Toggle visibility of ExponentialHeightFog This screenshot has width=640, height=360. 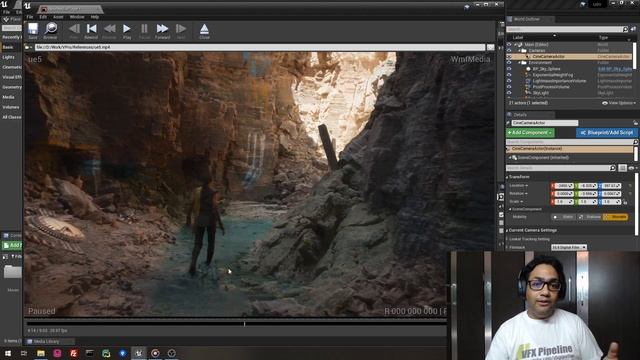[509, 75]
